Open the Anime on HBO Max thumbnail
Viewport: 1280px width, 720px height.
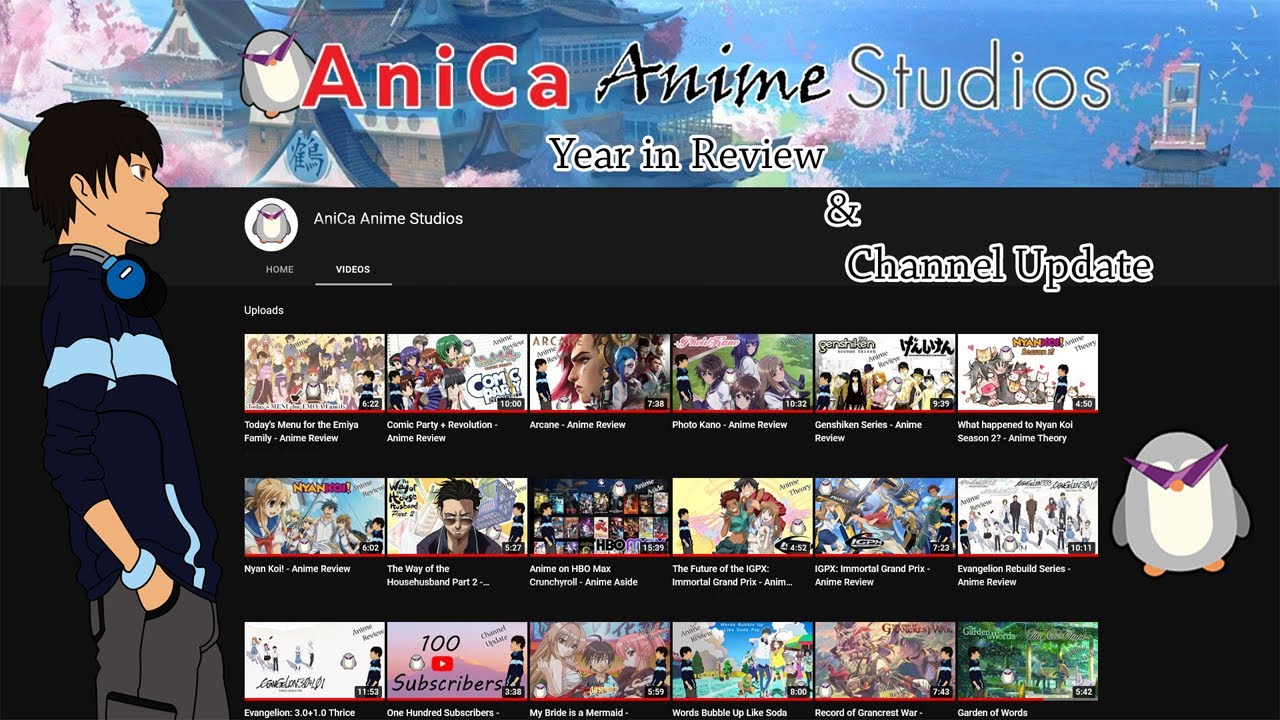[x=600, y=517]
